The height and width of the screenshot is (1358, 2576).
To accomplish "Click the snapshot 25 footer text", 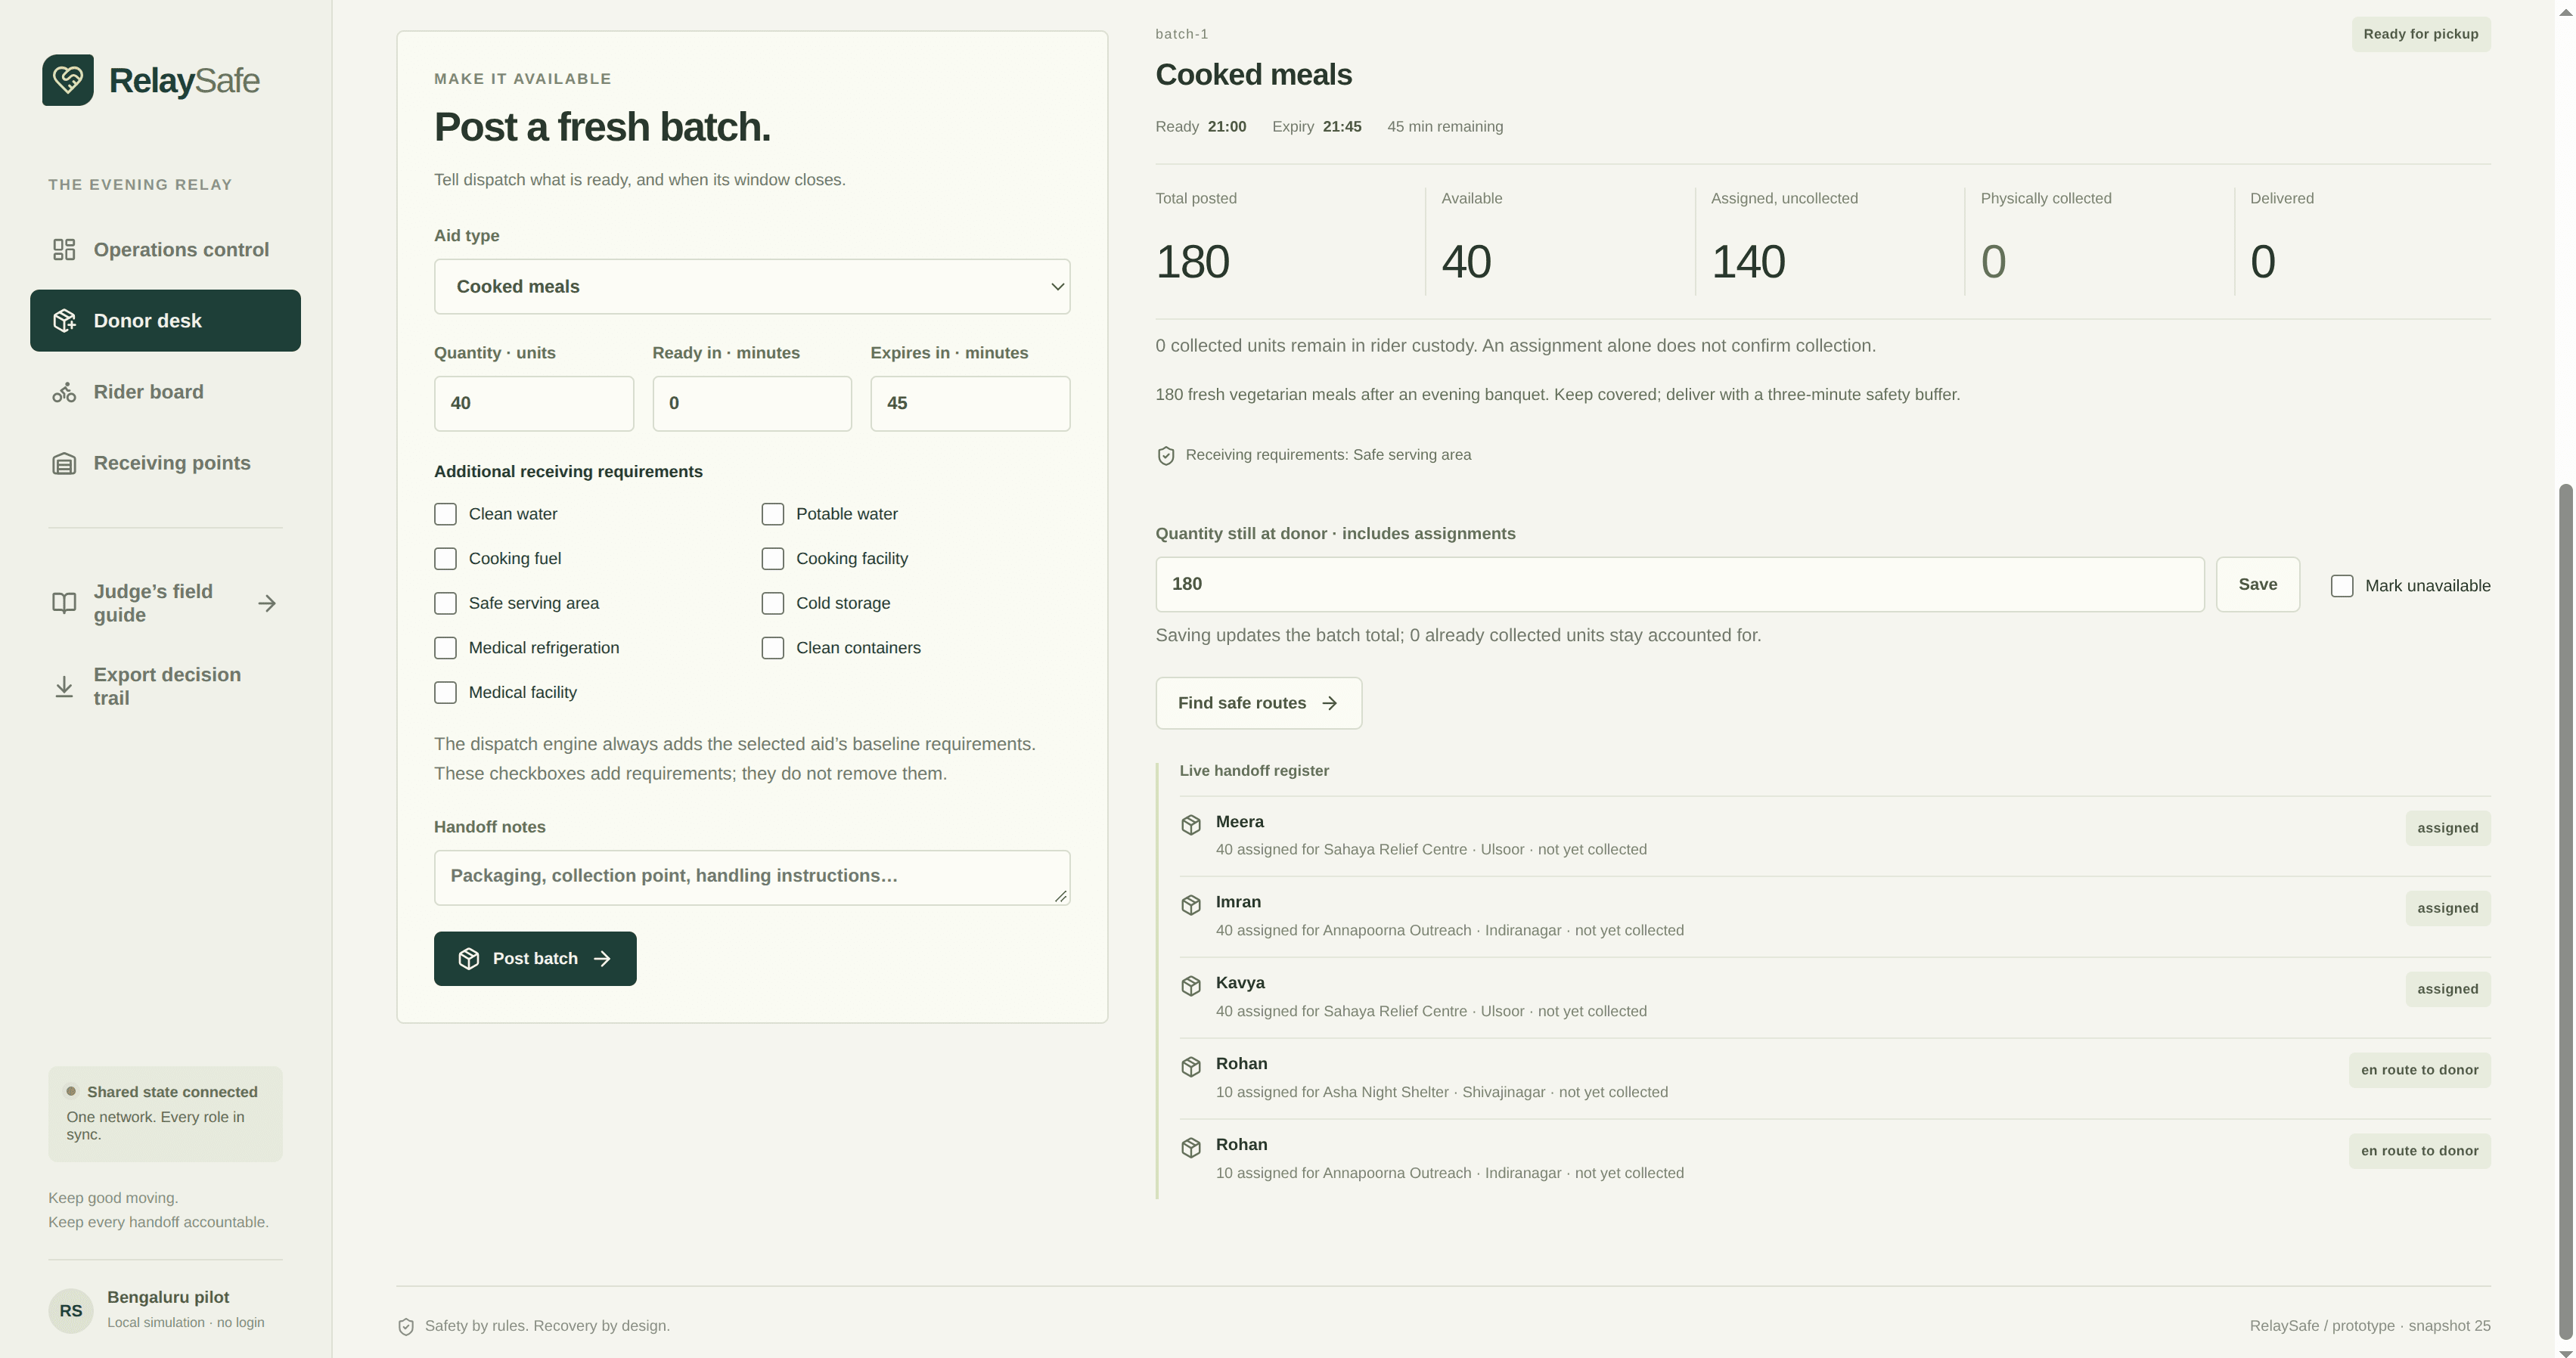I will 2450,1326.
